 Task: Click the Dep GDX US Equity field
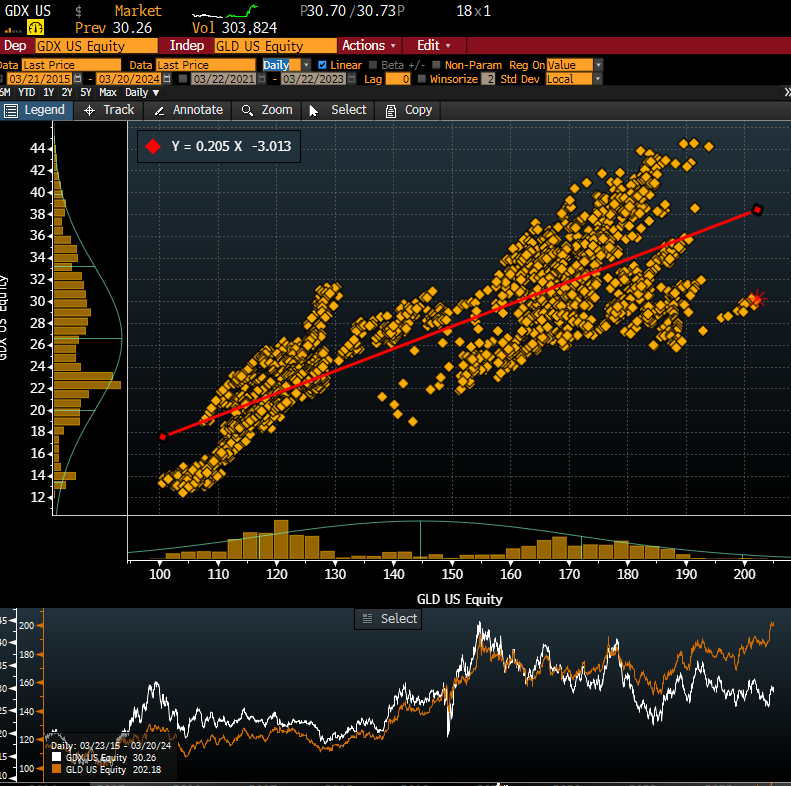(x=96, y=46)
